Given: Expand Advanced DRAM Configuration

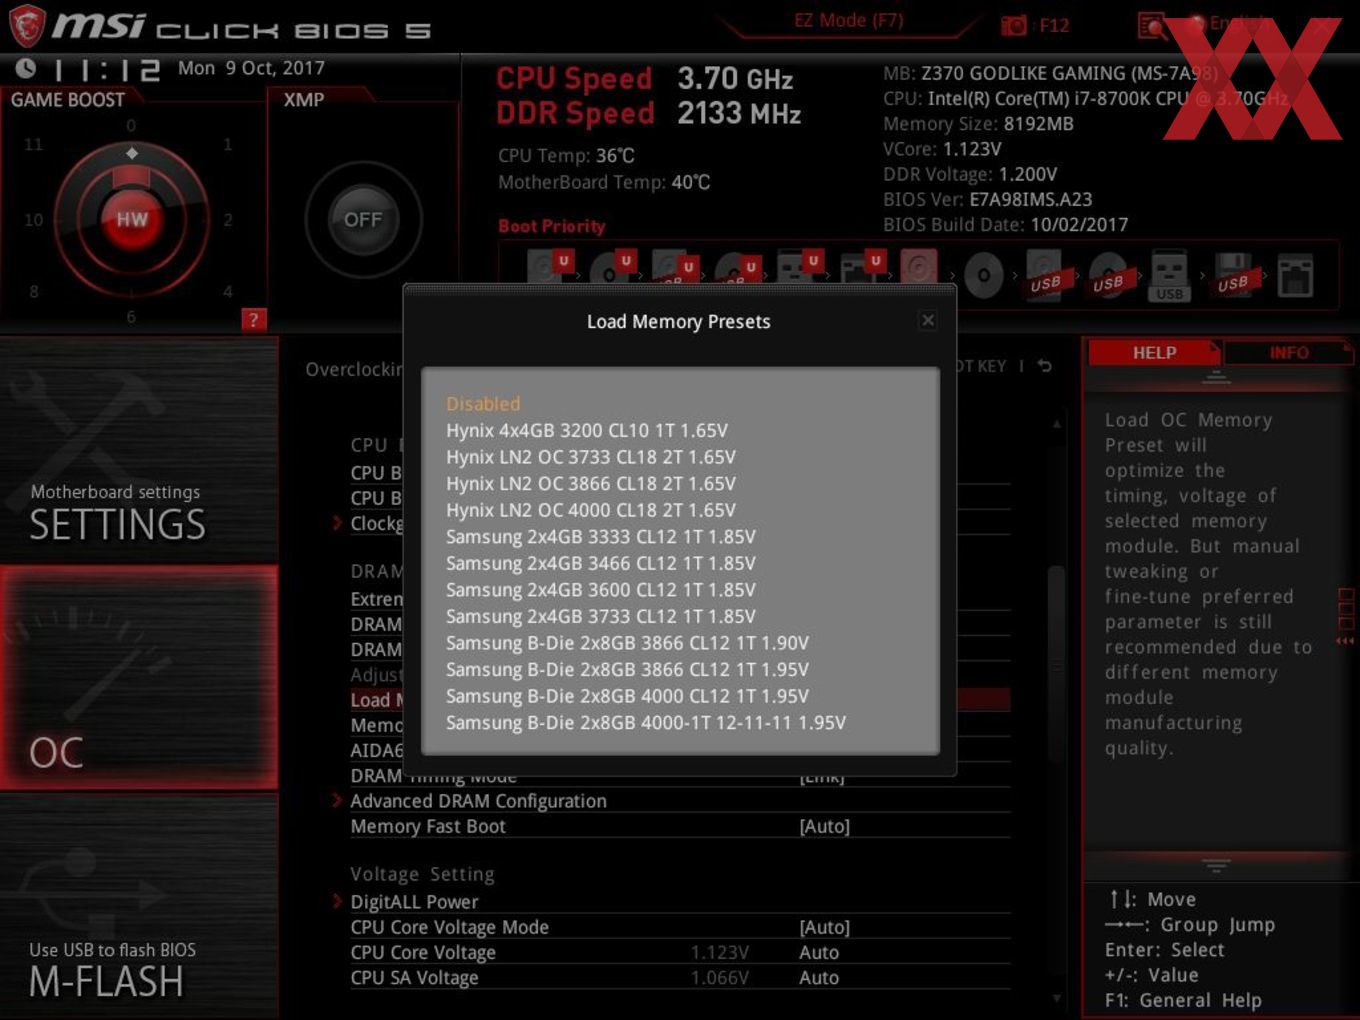Looking at the screenshot, I should 478,801.
